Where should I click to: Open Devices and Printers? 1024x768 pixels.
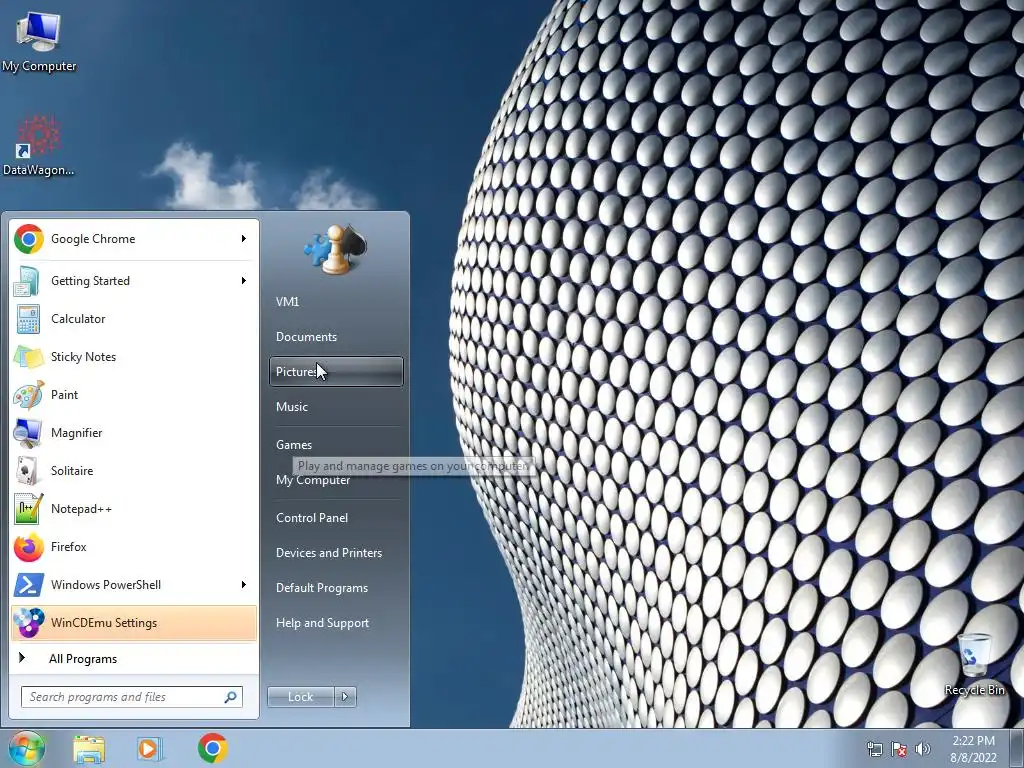point(336,553)
